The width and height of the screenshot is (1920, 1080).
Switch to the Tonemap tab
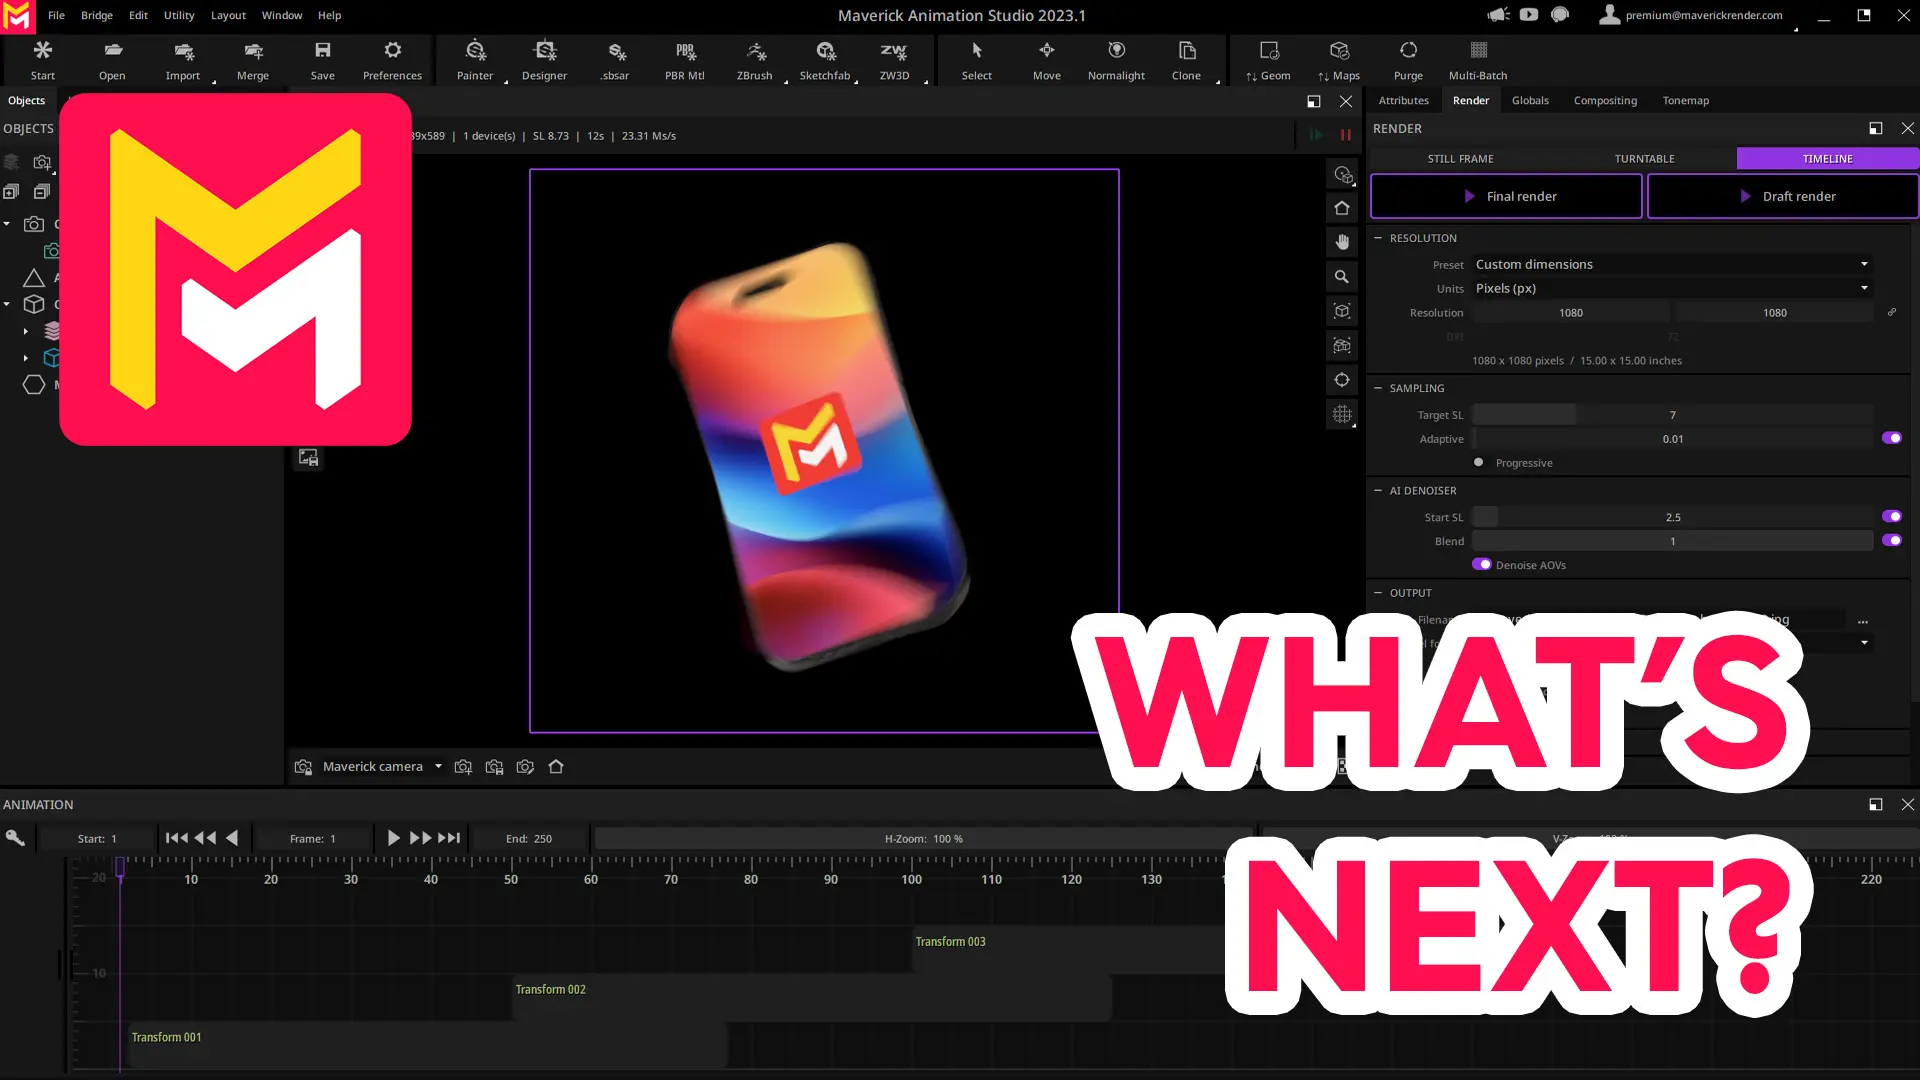pyautogui.click(x=1686, y=100)
